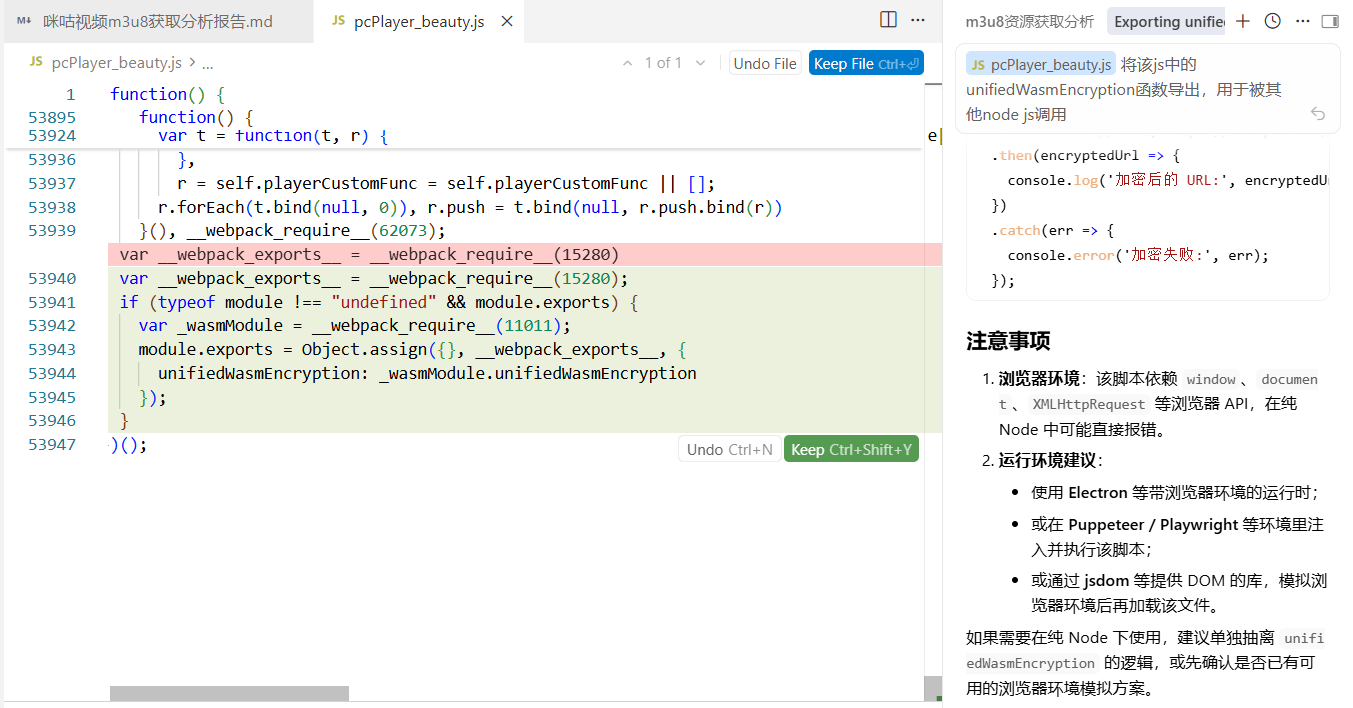The width and height of the screenshot is (1353, 708).
Task: Expand the breadcrumb ellipsis segment
Action: [x=208, y=62]
